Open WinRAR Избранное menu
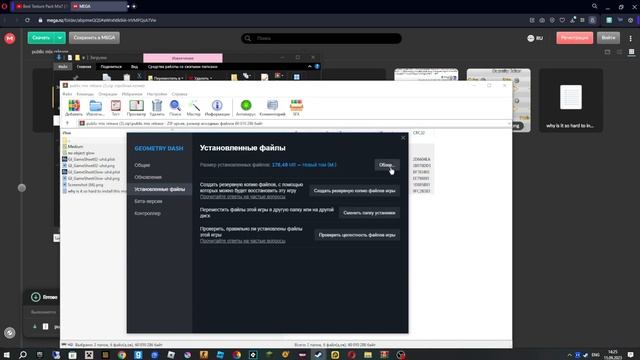 (x=132, y=94)
